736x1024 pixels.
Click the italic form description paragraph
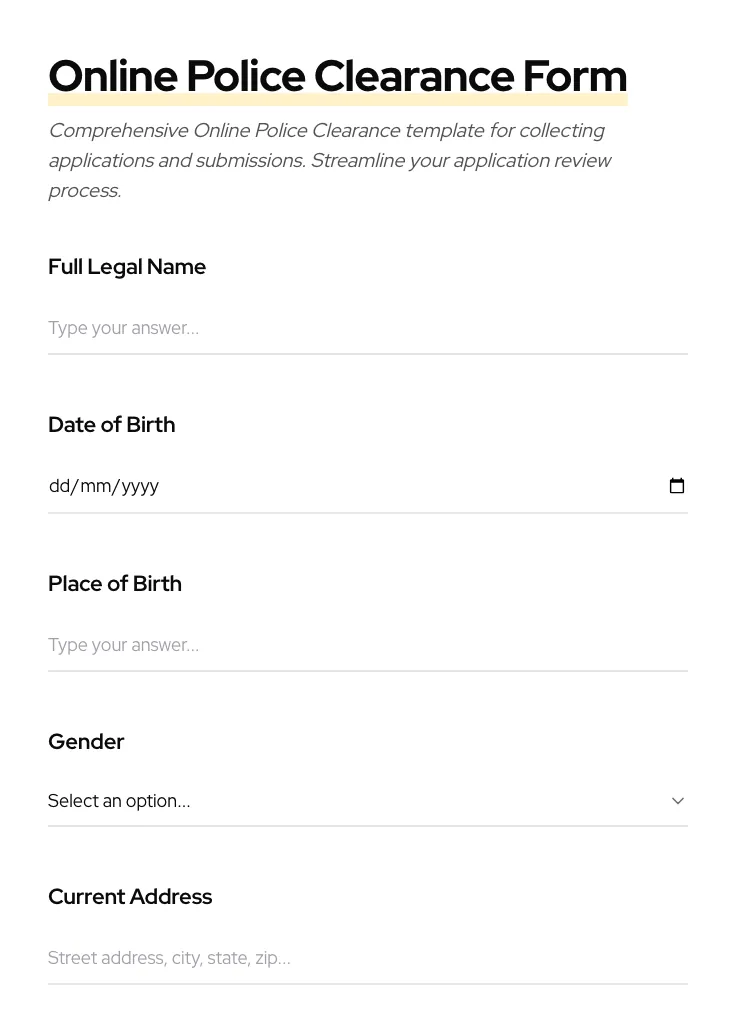(x=329, y=160)
